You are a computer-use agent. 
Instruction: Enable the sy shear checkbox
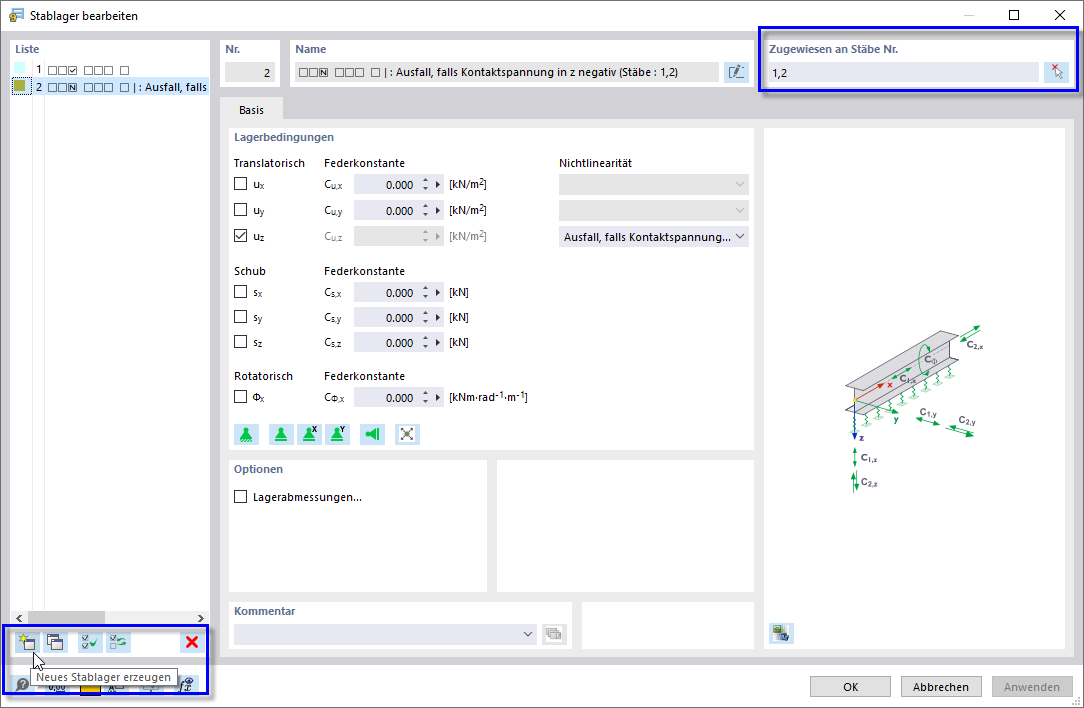pos(241,317)
